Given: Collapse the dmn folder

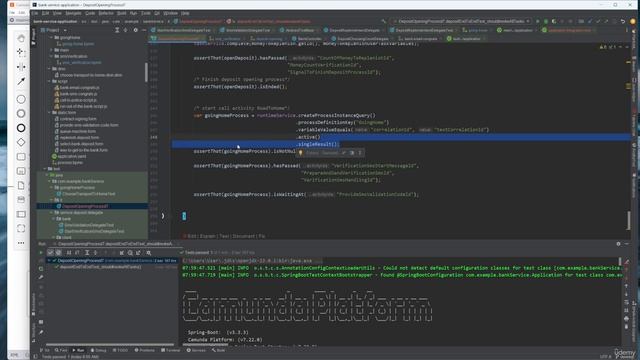Looking at the screenshot, I should click(49, 69).
